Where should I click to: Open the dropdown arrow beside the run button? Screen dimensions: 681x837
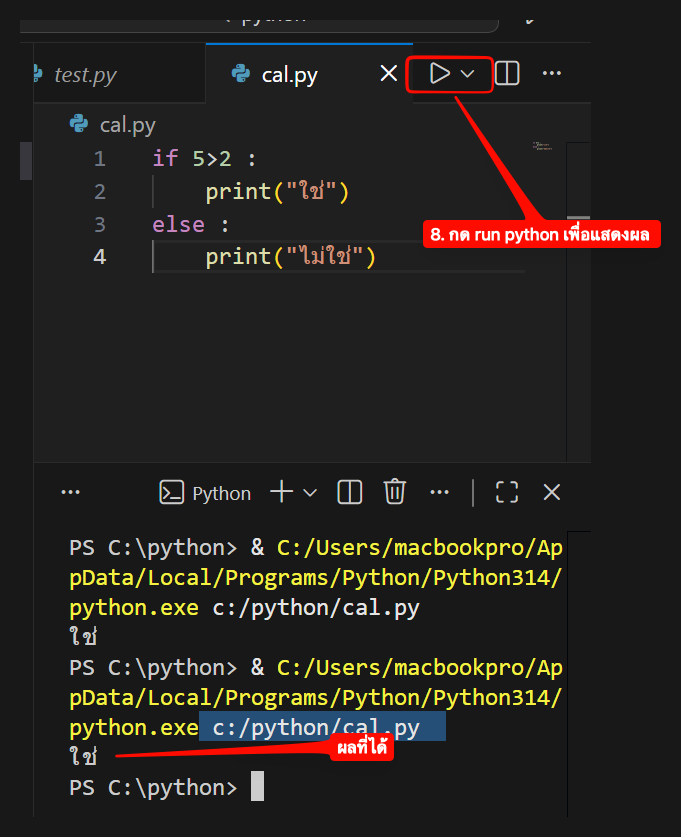[x=467, y=74]
